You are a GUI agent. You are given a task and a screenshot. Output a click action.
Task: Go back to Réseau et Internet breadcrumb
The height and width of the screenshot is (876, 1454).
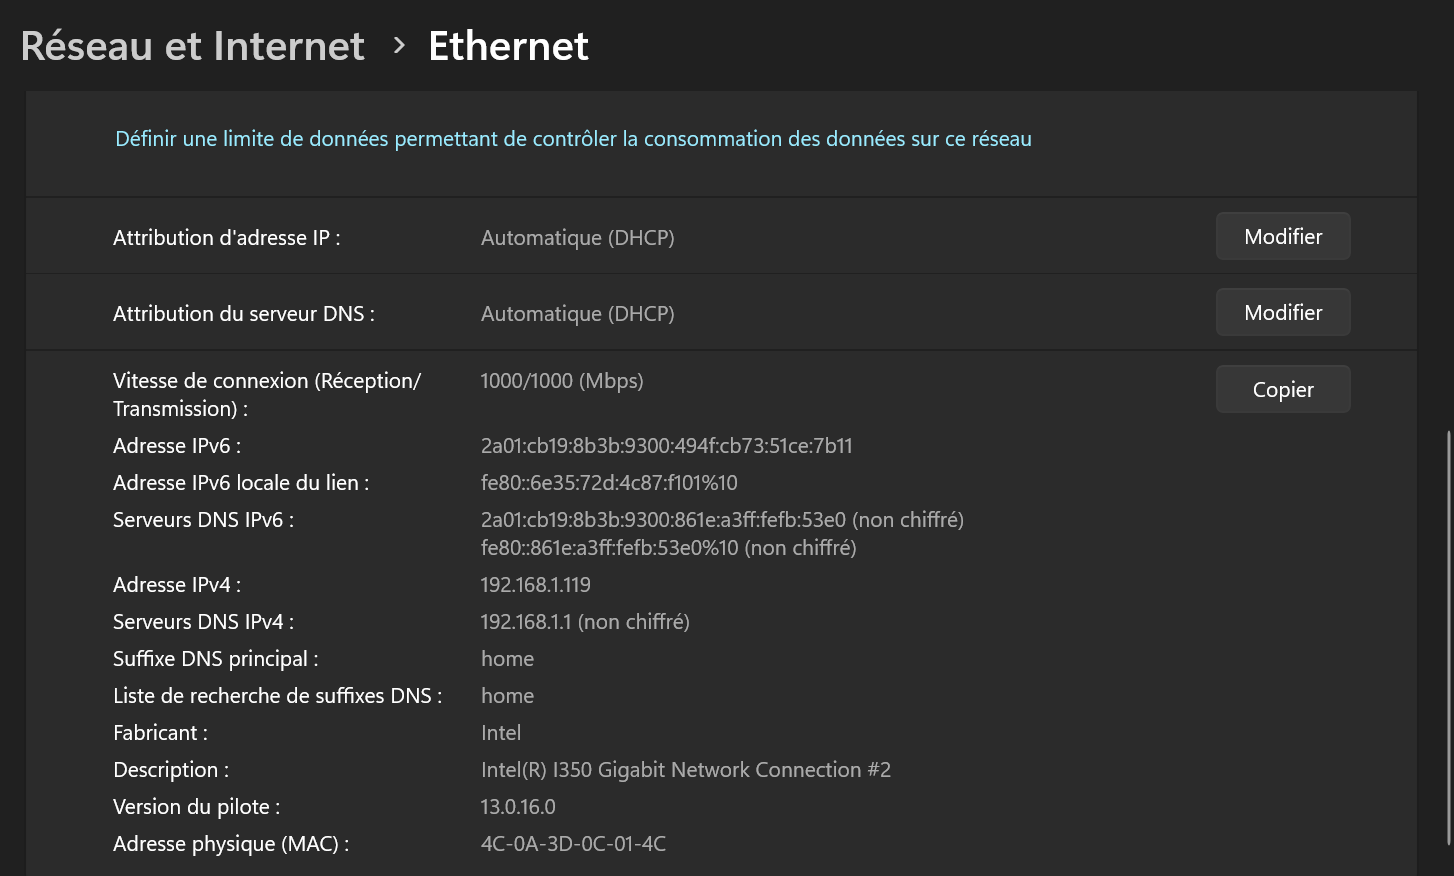tap(192, 46)
